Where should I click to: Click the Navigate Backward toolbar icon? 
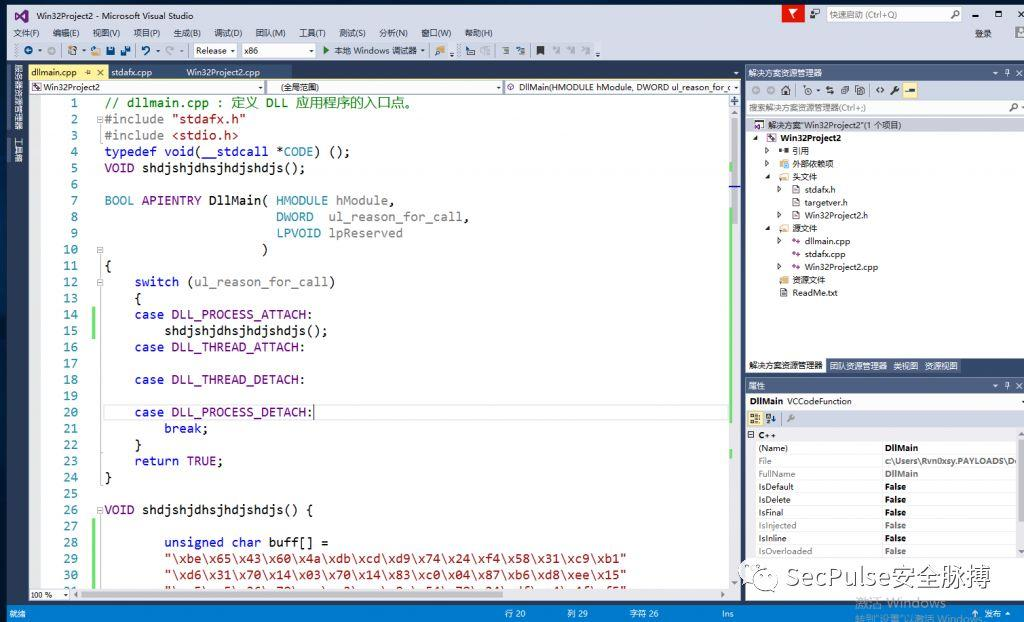tap(28, 50)
